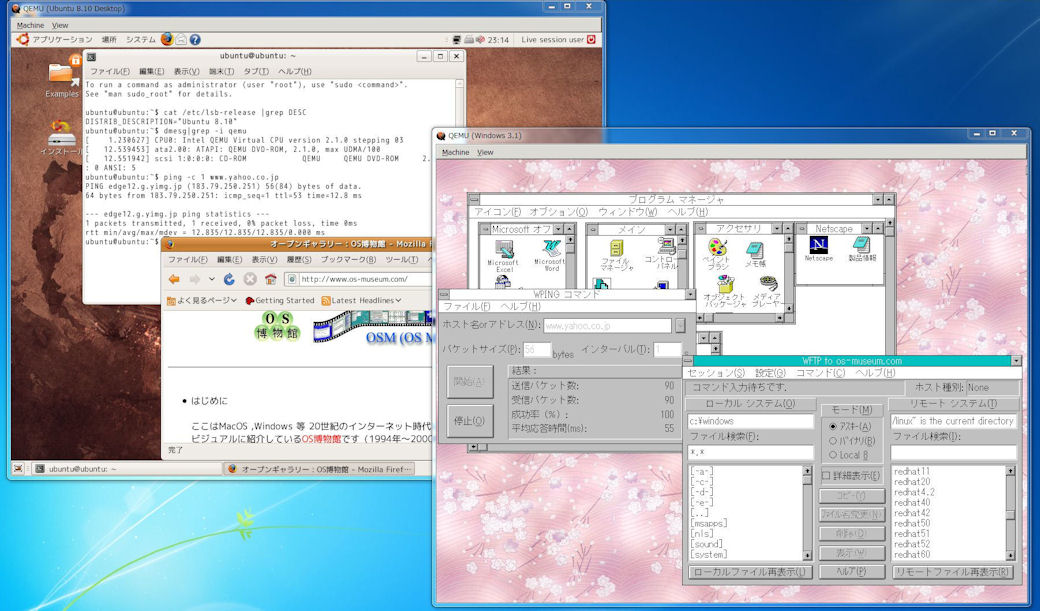Open 端末(T) menu in Ubuntu terminal
Image resolution: width=1040 pixels, height=611 pixels.
(222, 71)
